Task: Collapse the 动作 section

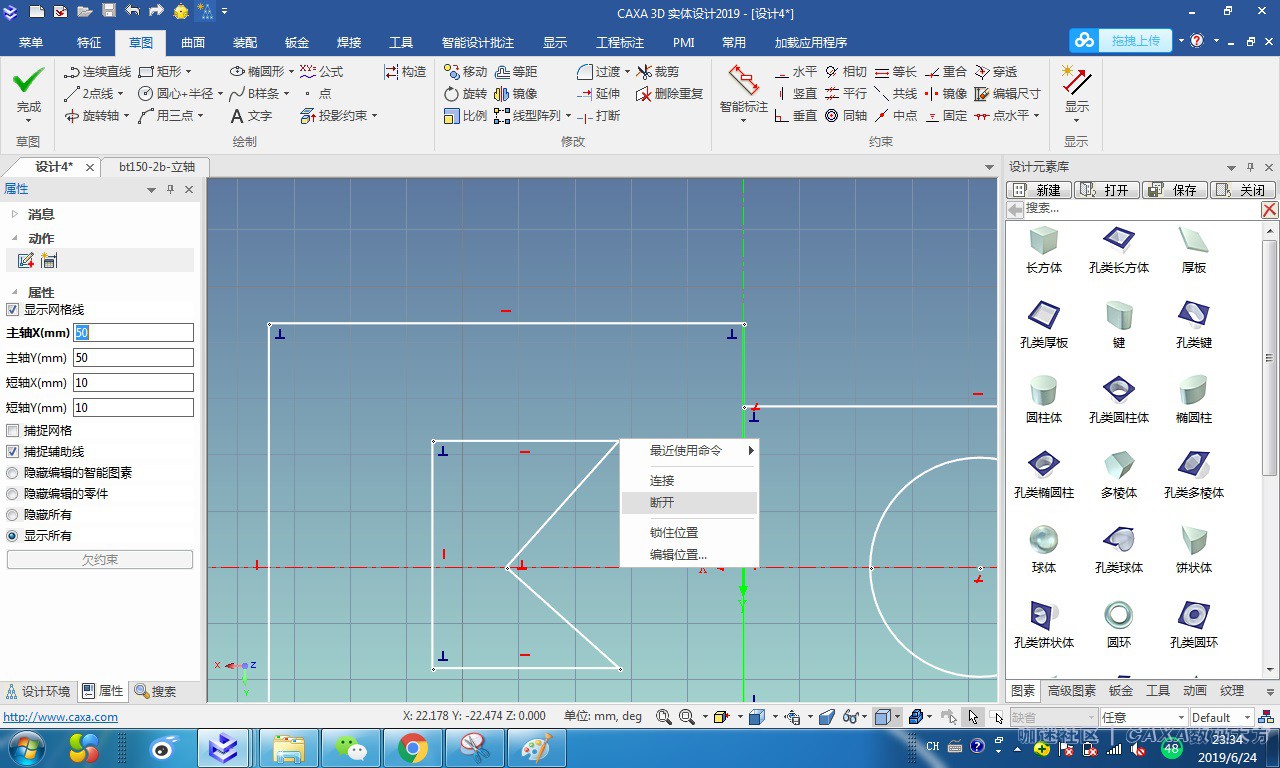Action: tap(14, 238)
